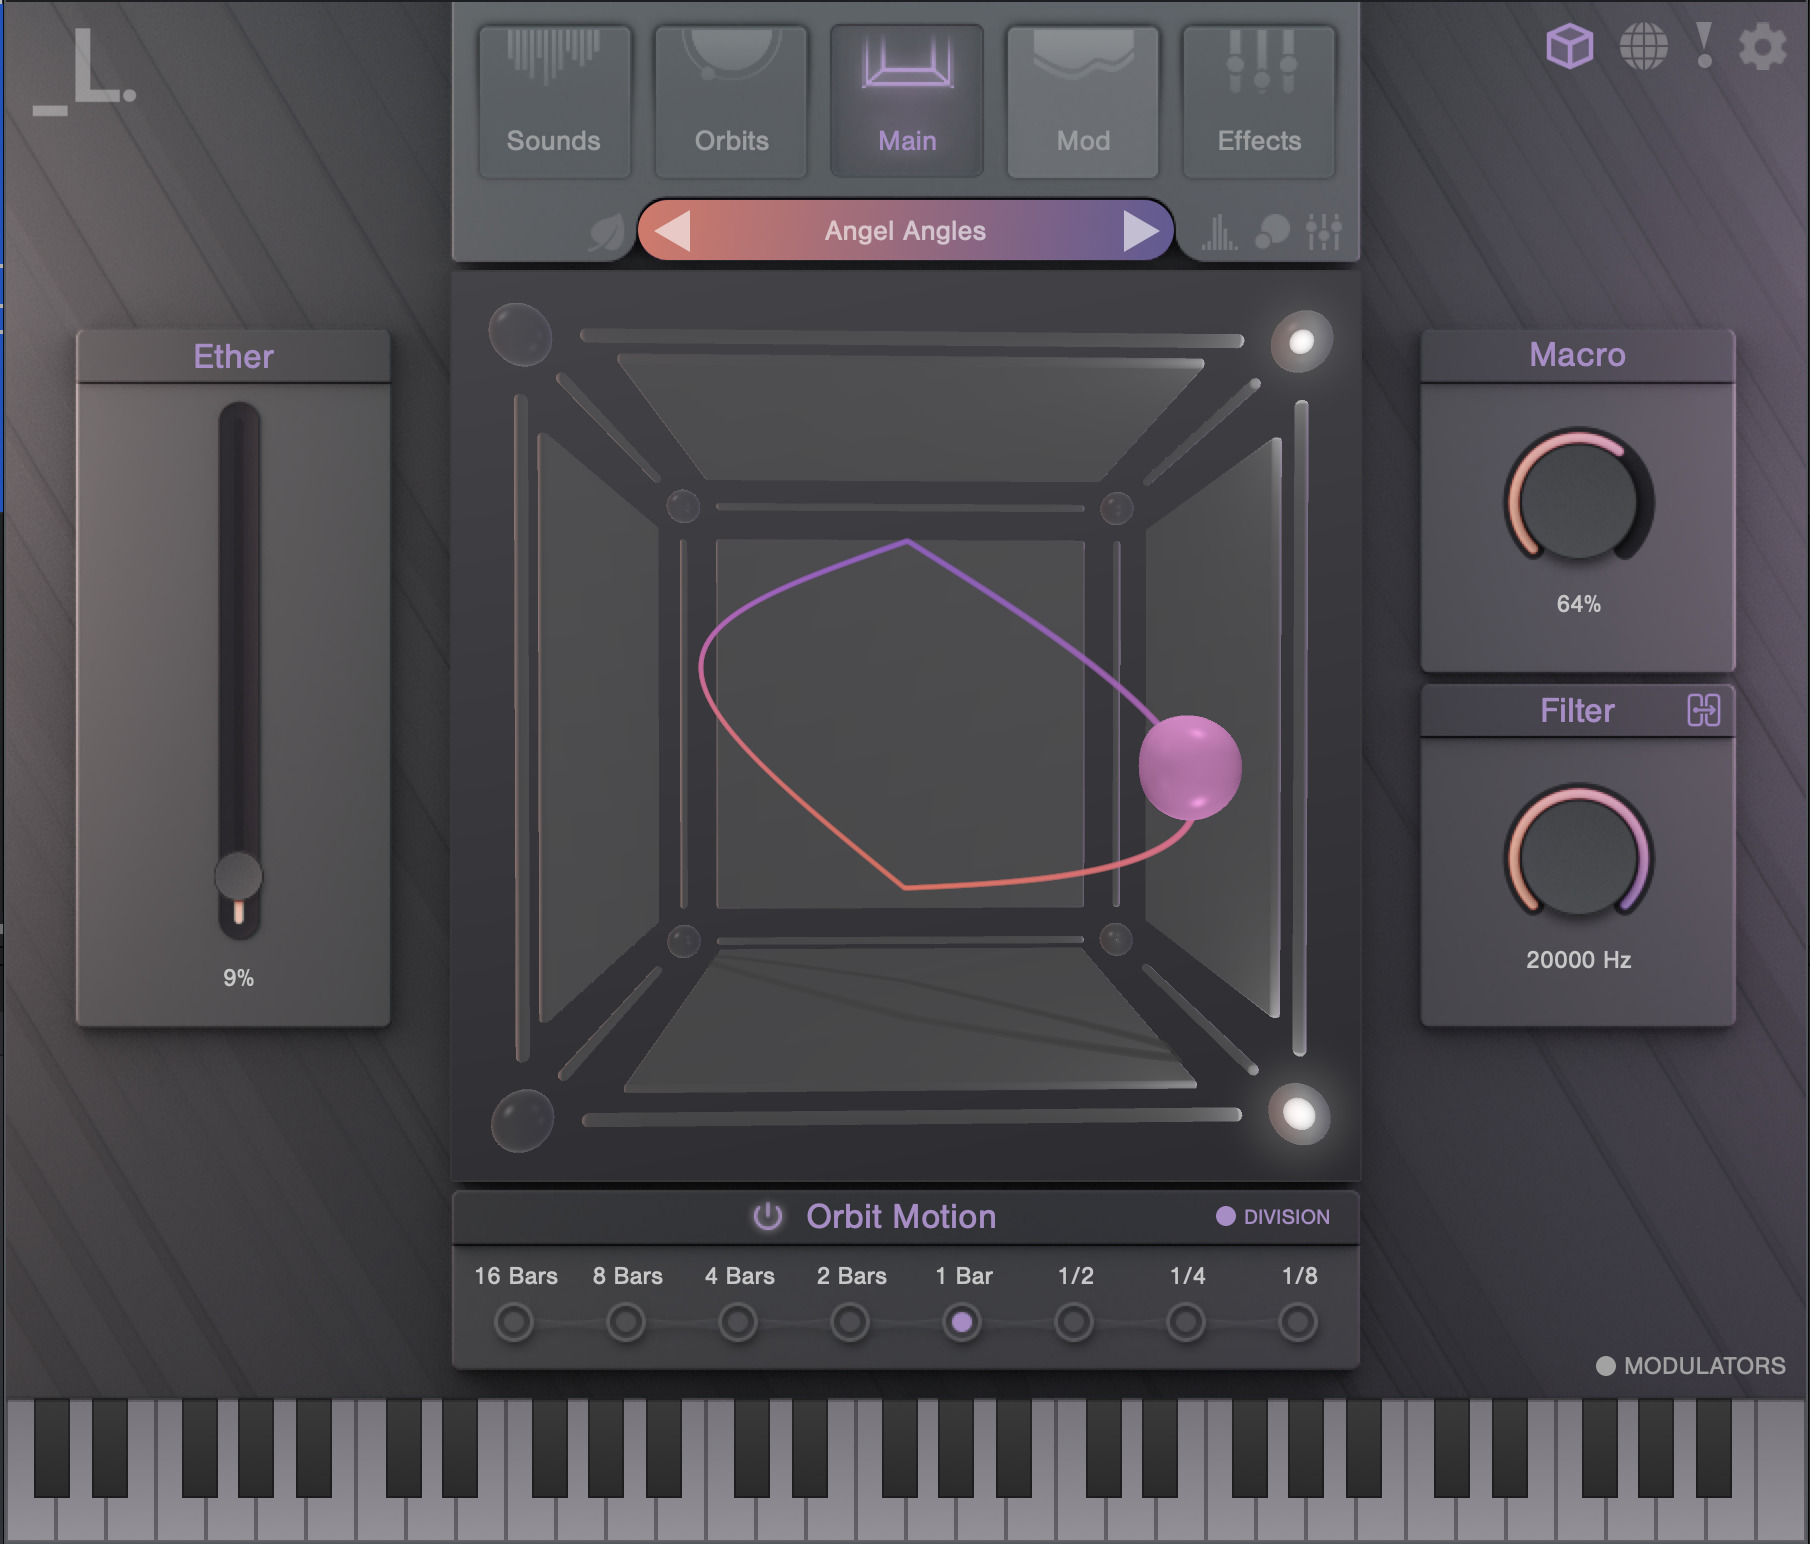
Task: Toggle the Orbit Motion power button
Action: pyautogui.click(x=767, y=1216)
